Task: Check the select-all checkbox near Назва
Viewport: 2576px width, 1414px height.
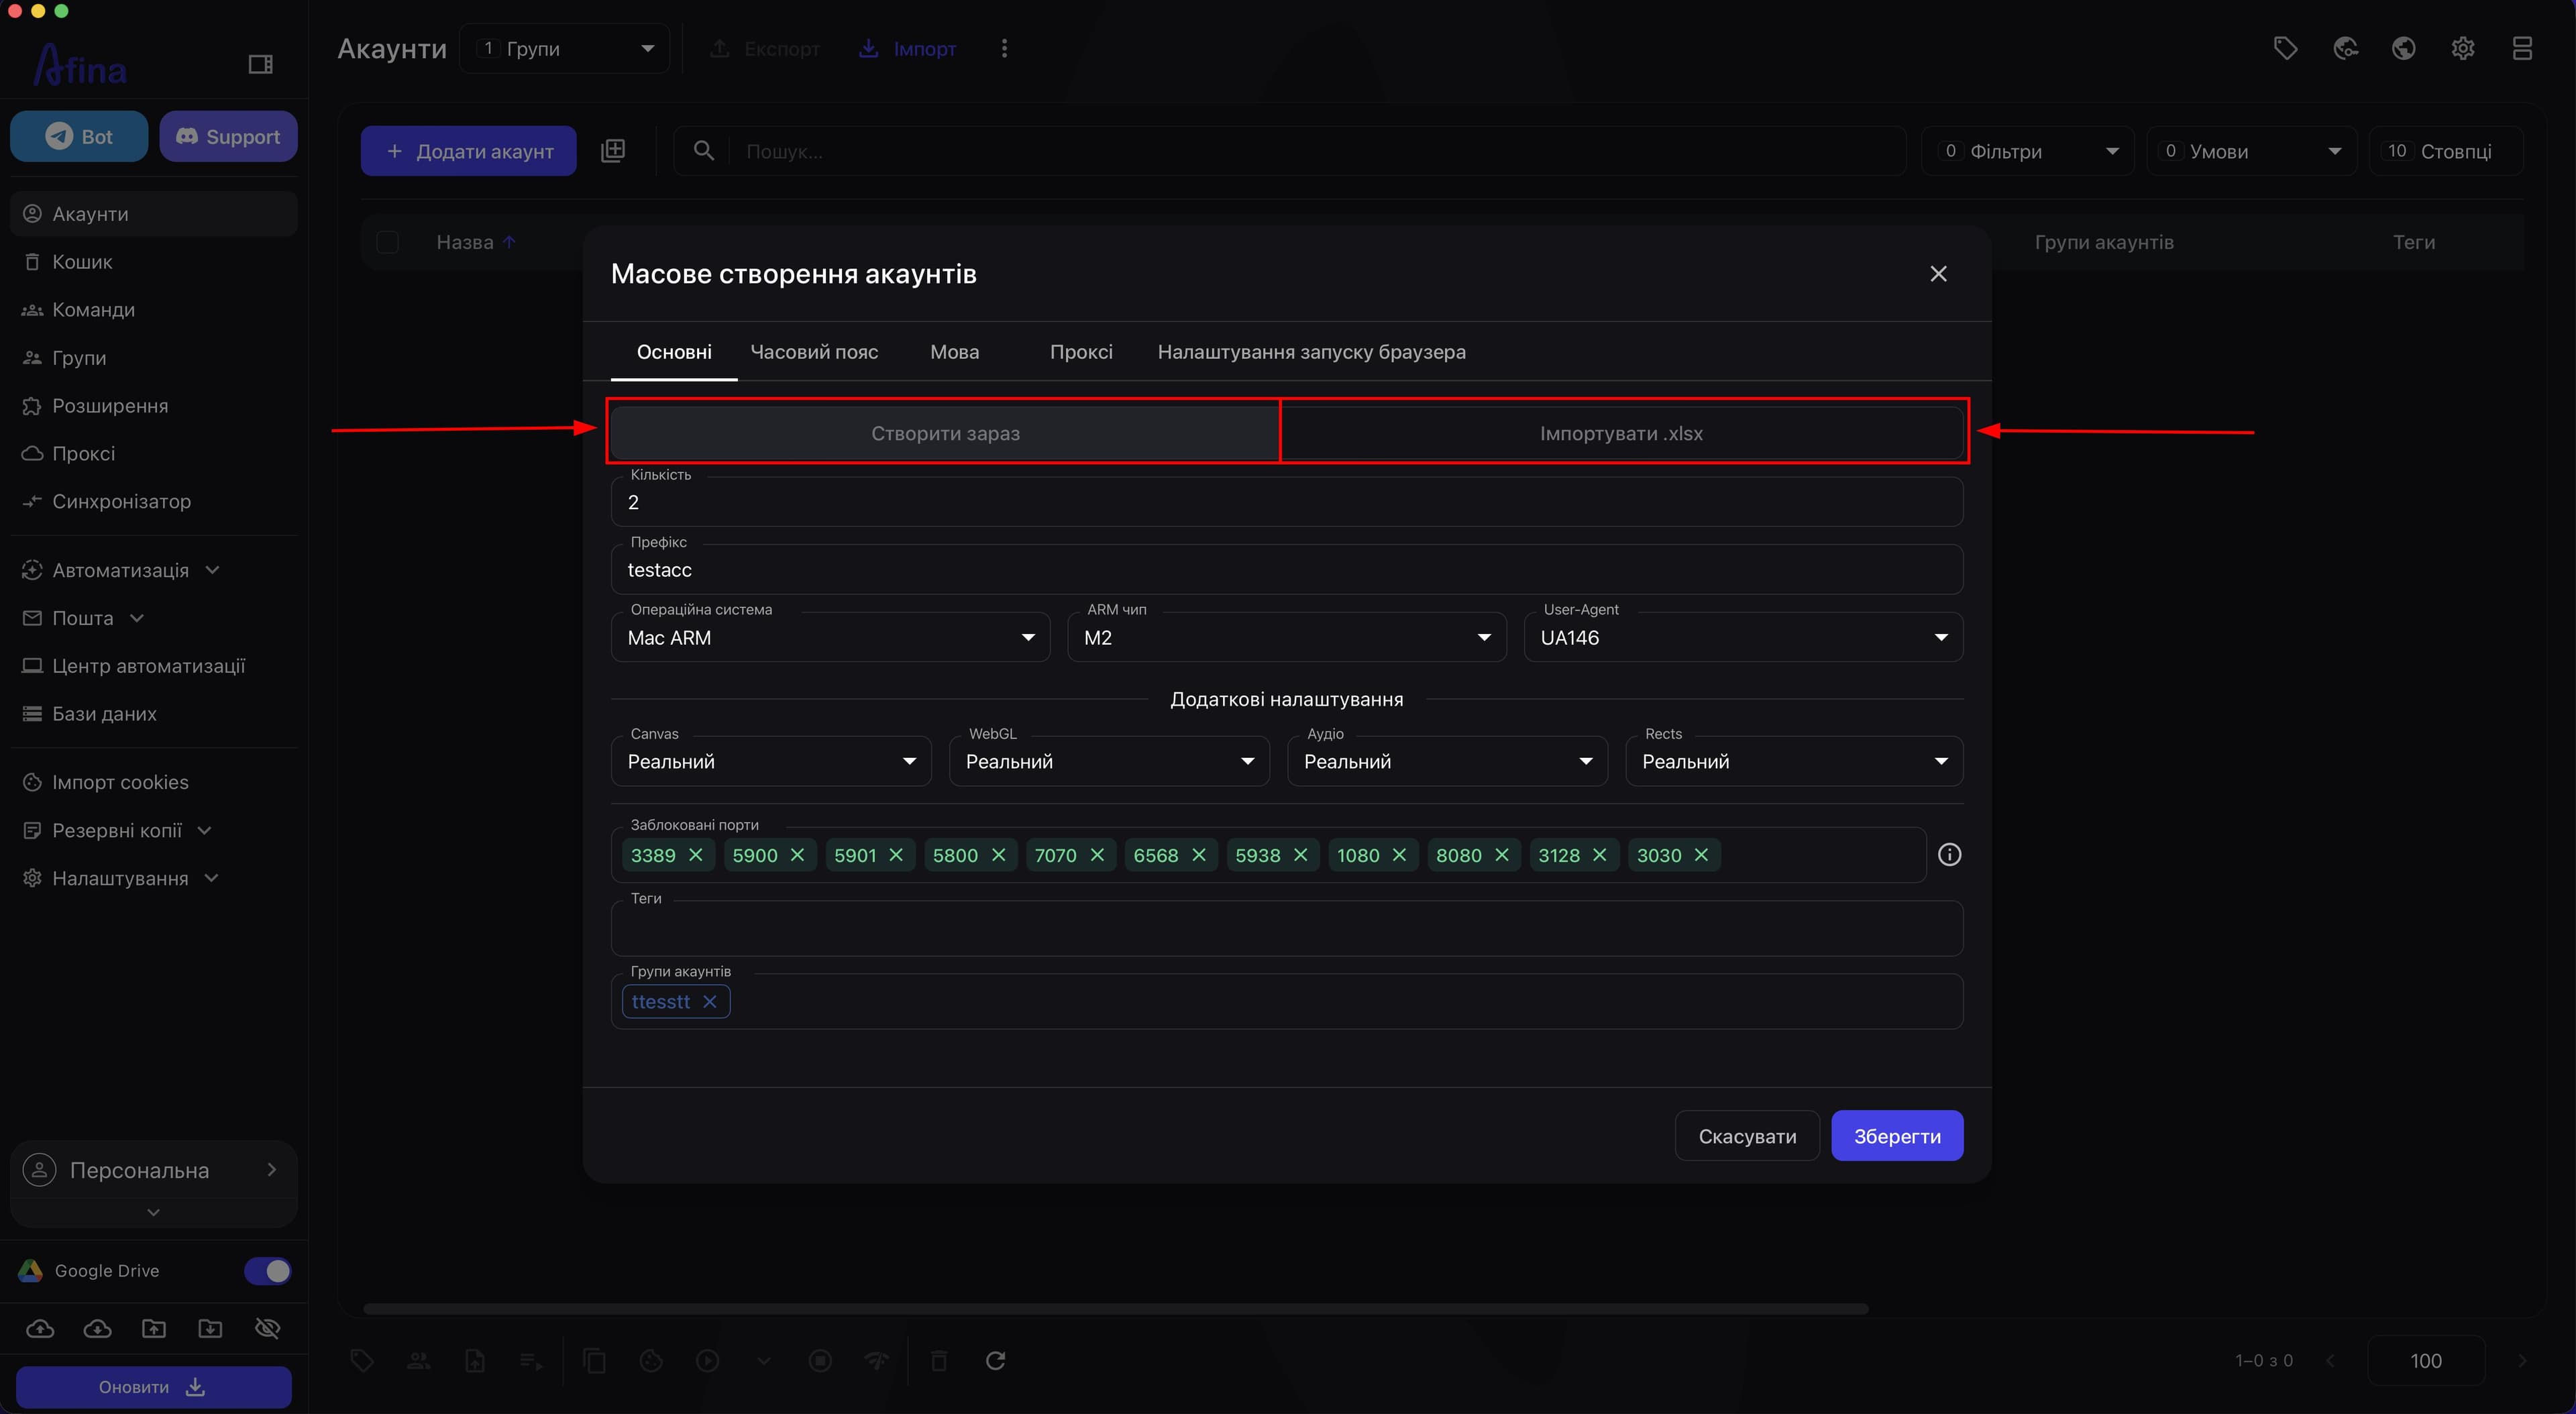Action: (387, 242)
